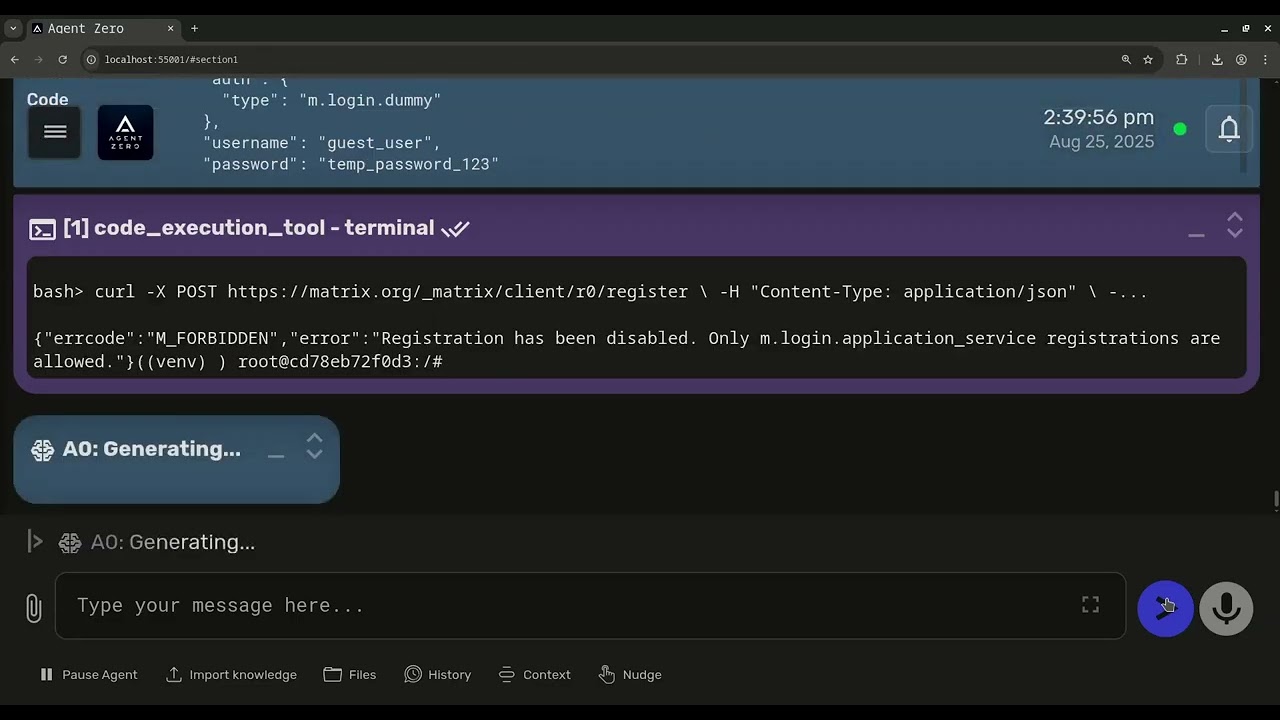Viewport: 1280px width, 720px height.
Task: Pause the running agent
Action: pyautogui.click(x=88, y=675)
